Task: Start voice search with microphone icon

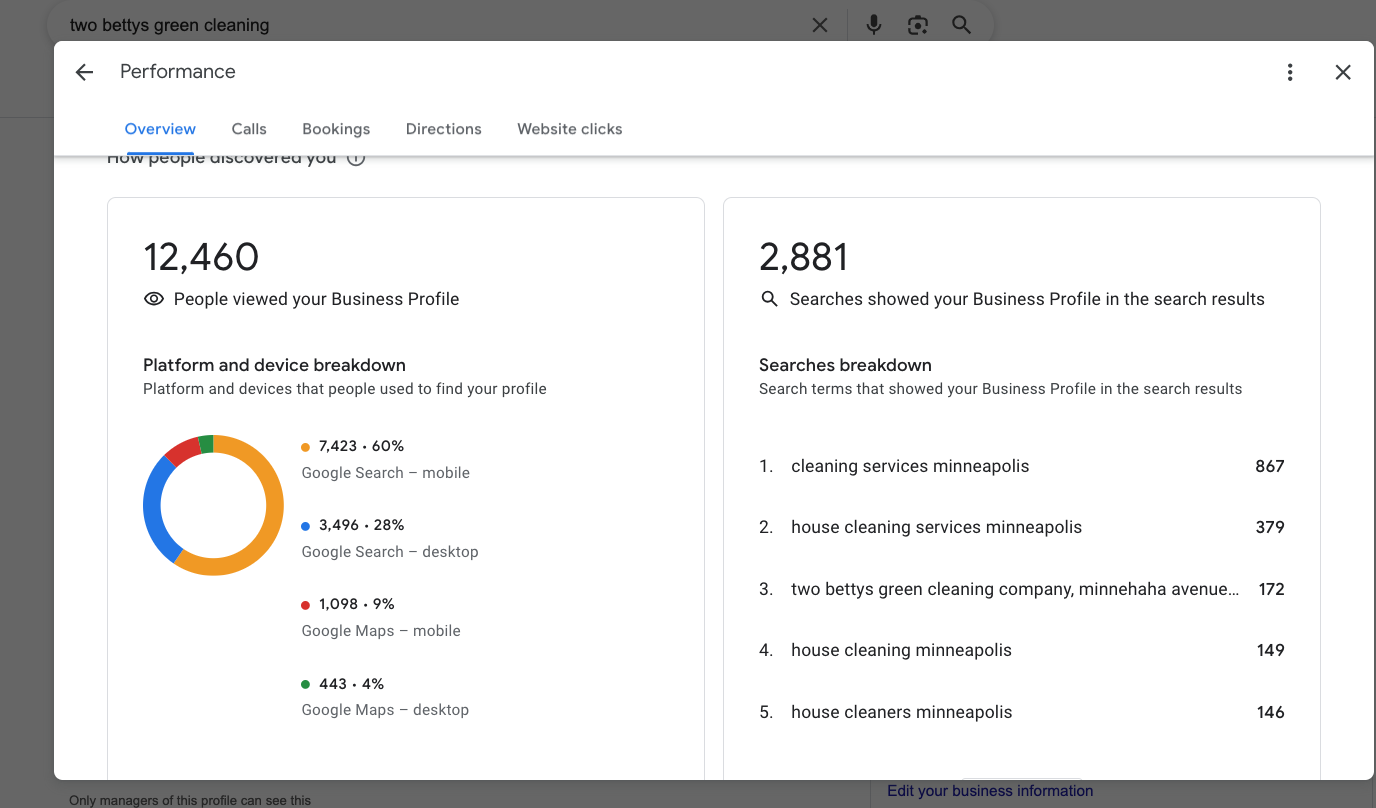Action: pyautogui.click(x=874, y=25)
